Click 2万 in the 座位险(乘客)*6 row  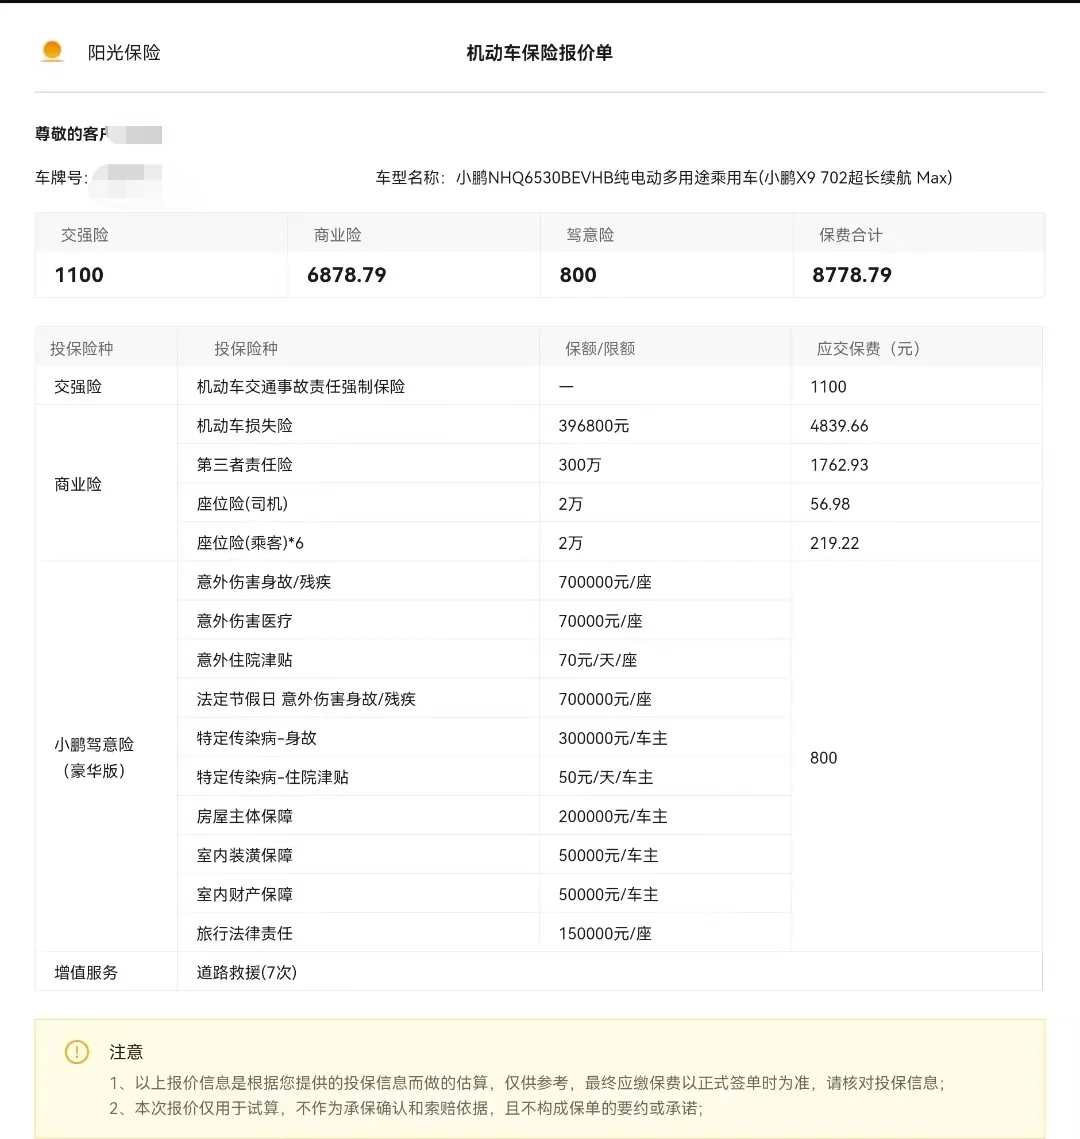(x=571, y=543)
